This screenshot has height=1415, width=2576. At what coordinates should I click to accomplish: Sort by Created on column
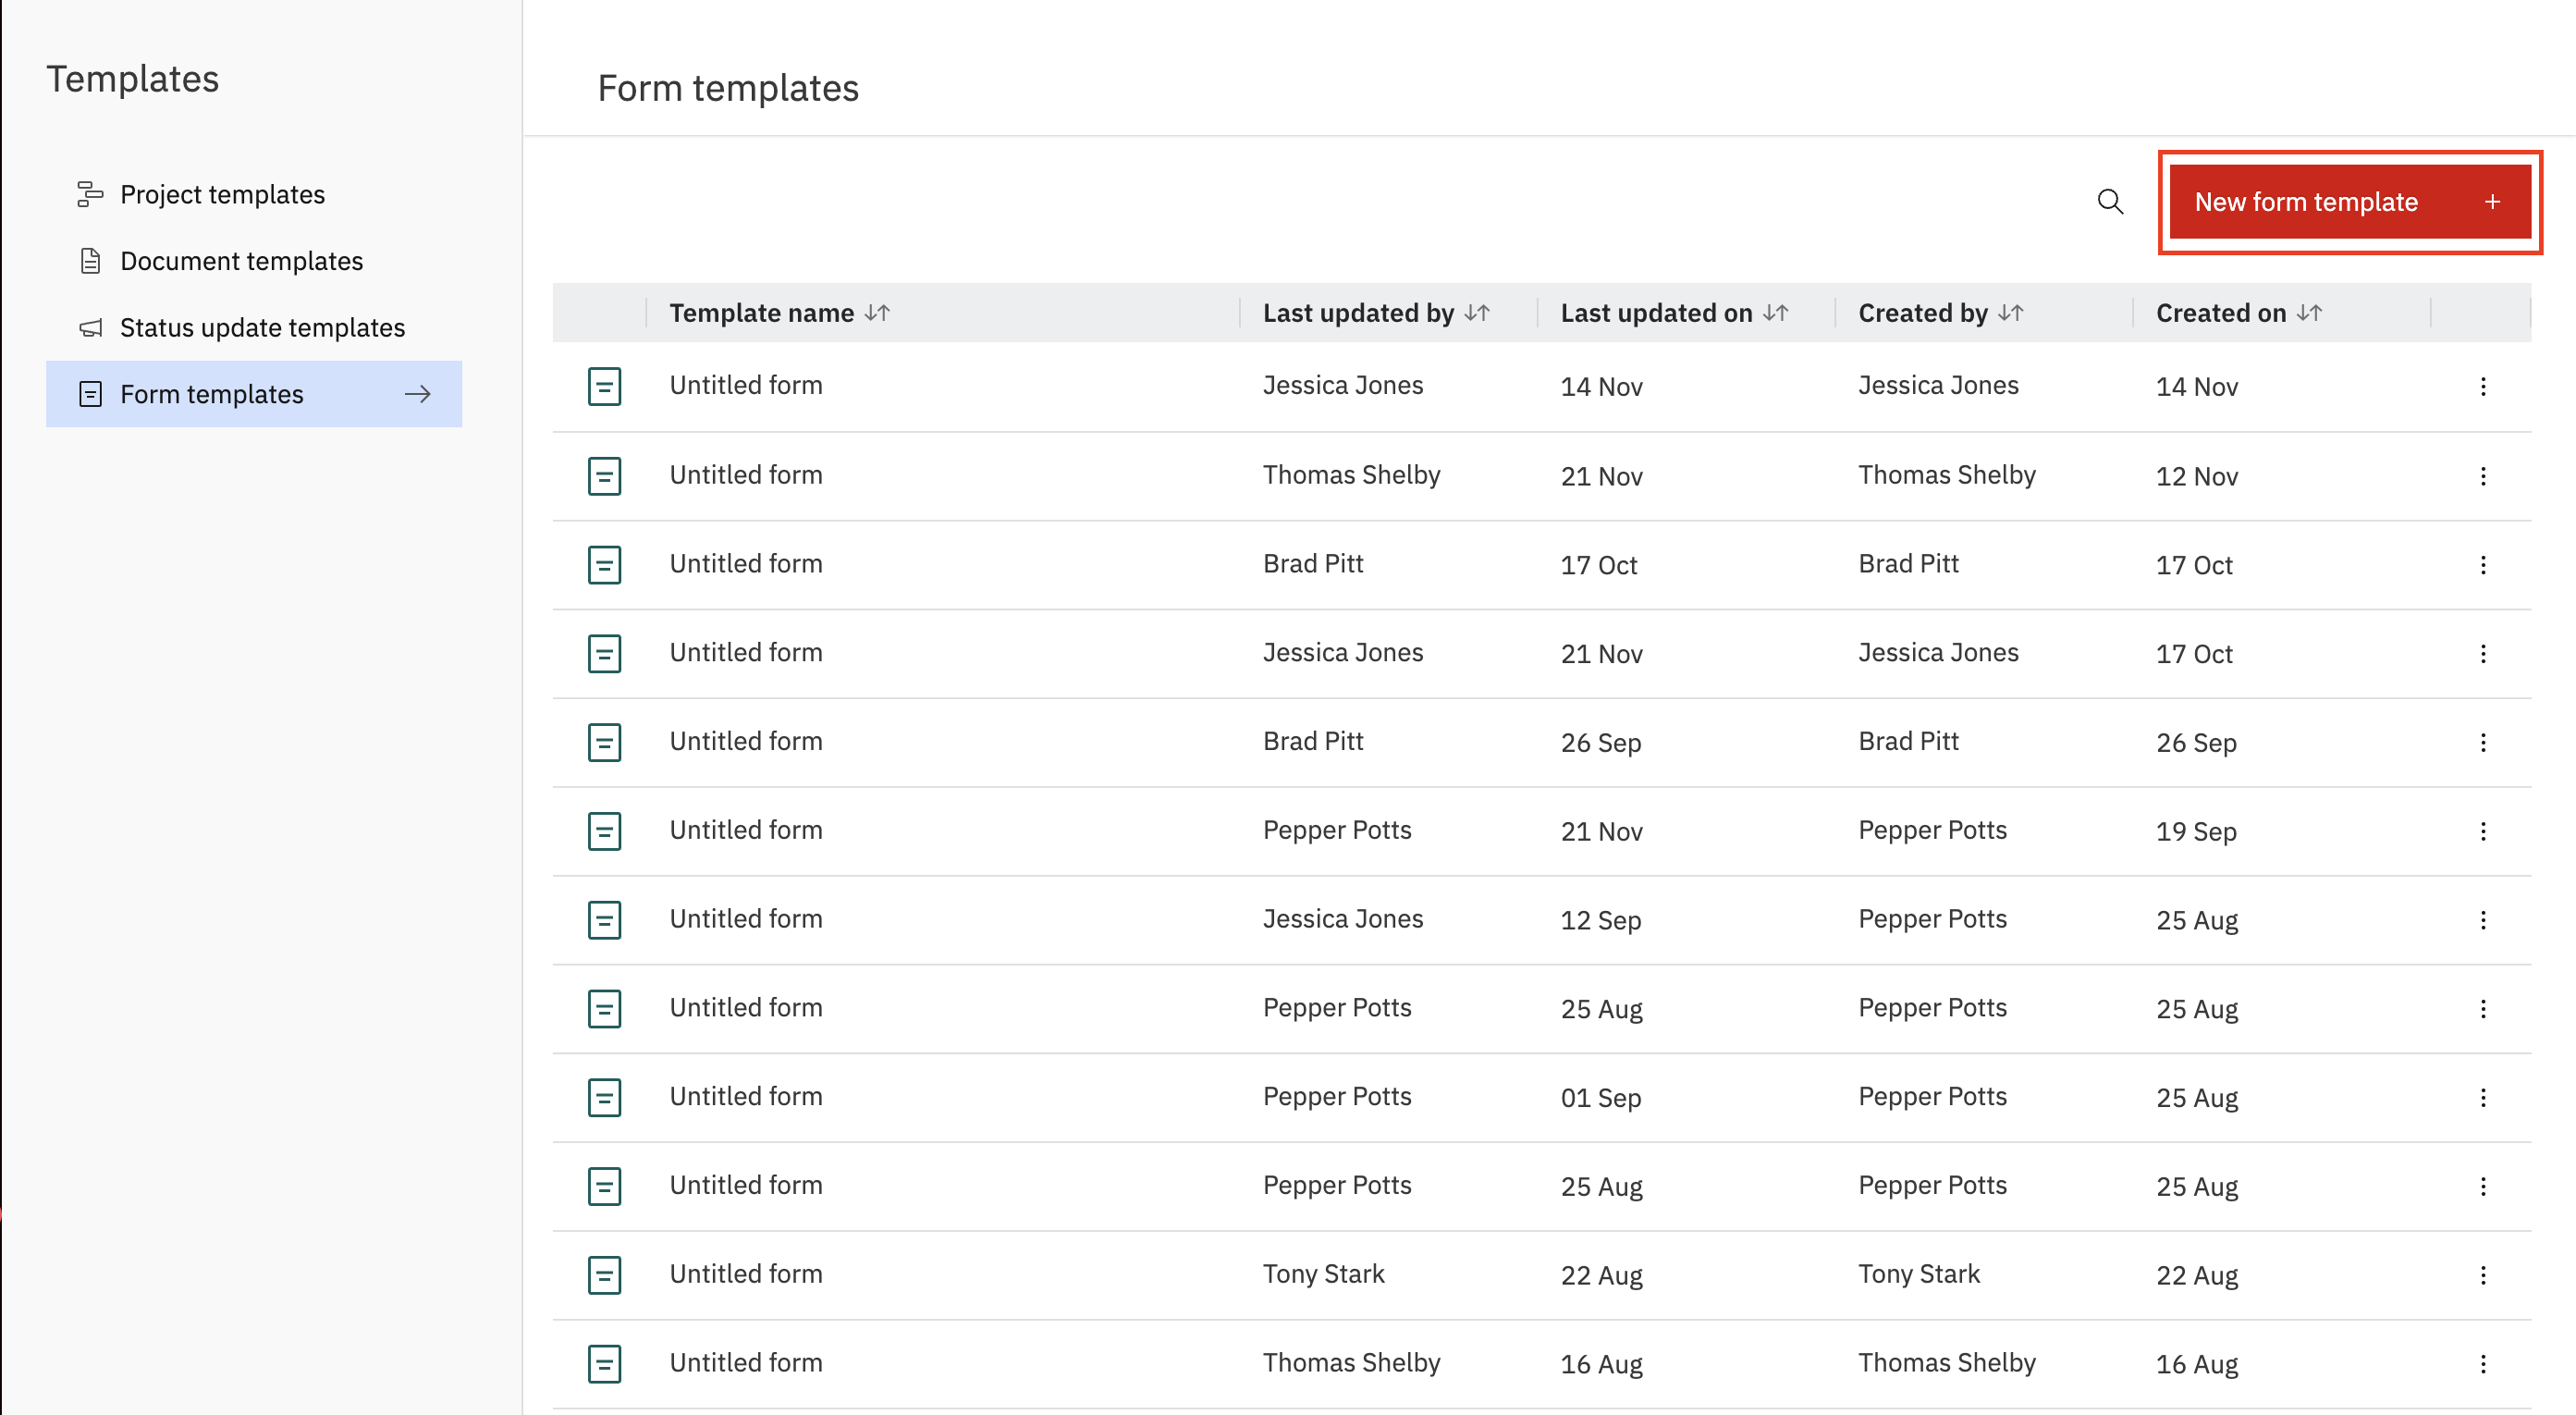click(x=2309, y=313)
